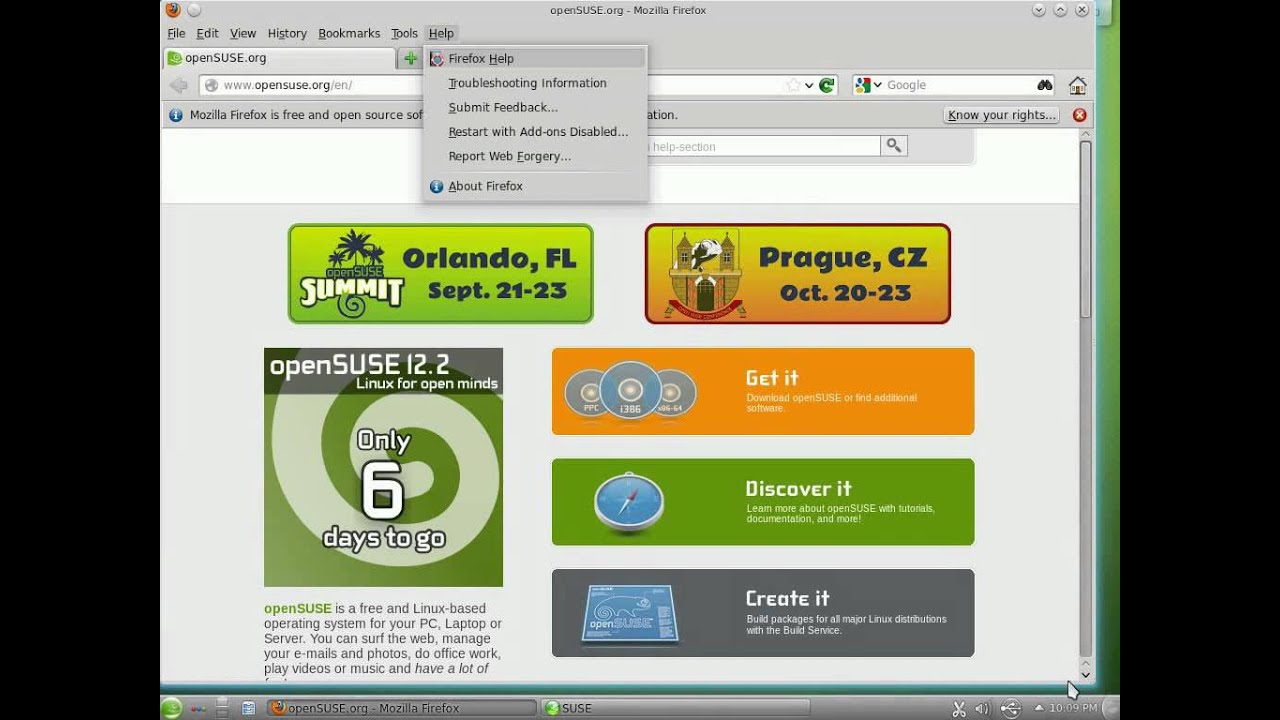Click the keep-above round button beside Firefox icon

[x=194, y=10]
